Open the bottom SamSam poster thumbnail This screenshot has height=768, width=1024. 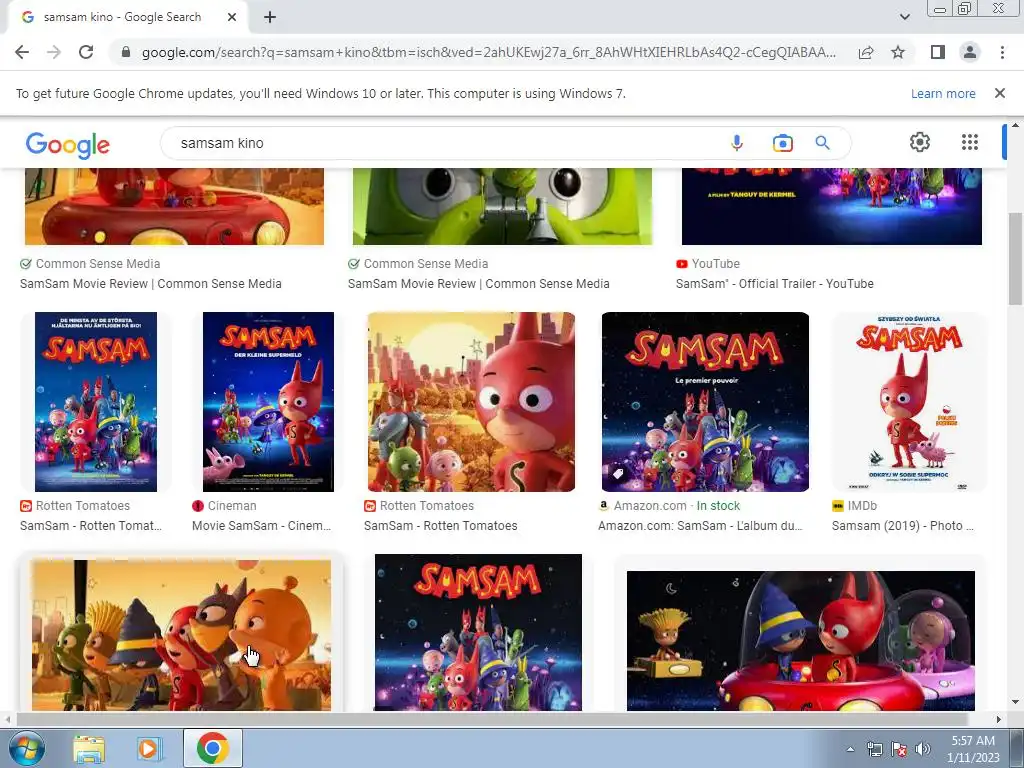tap(478, 632)
